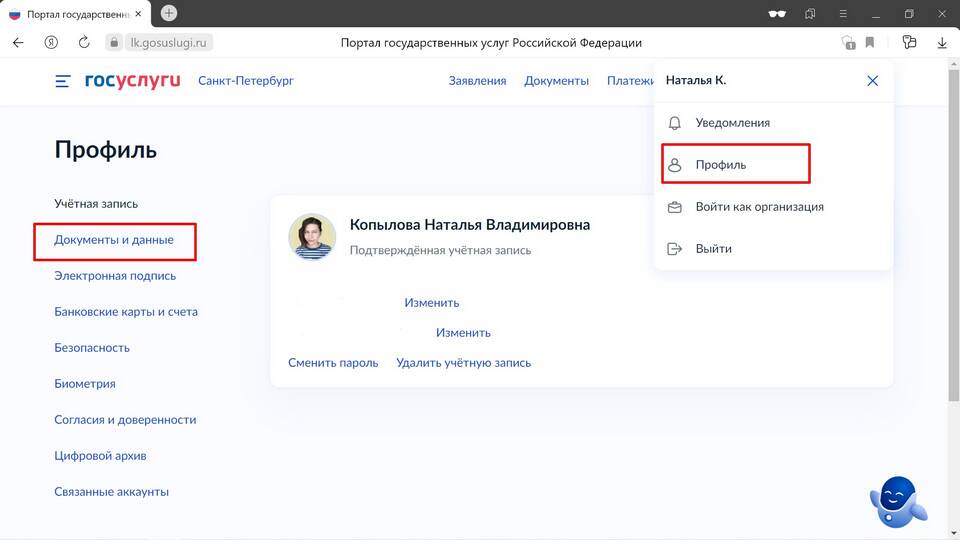
Task: Open the Заявления top navigation tab
Action: click(x=477, y=81)
